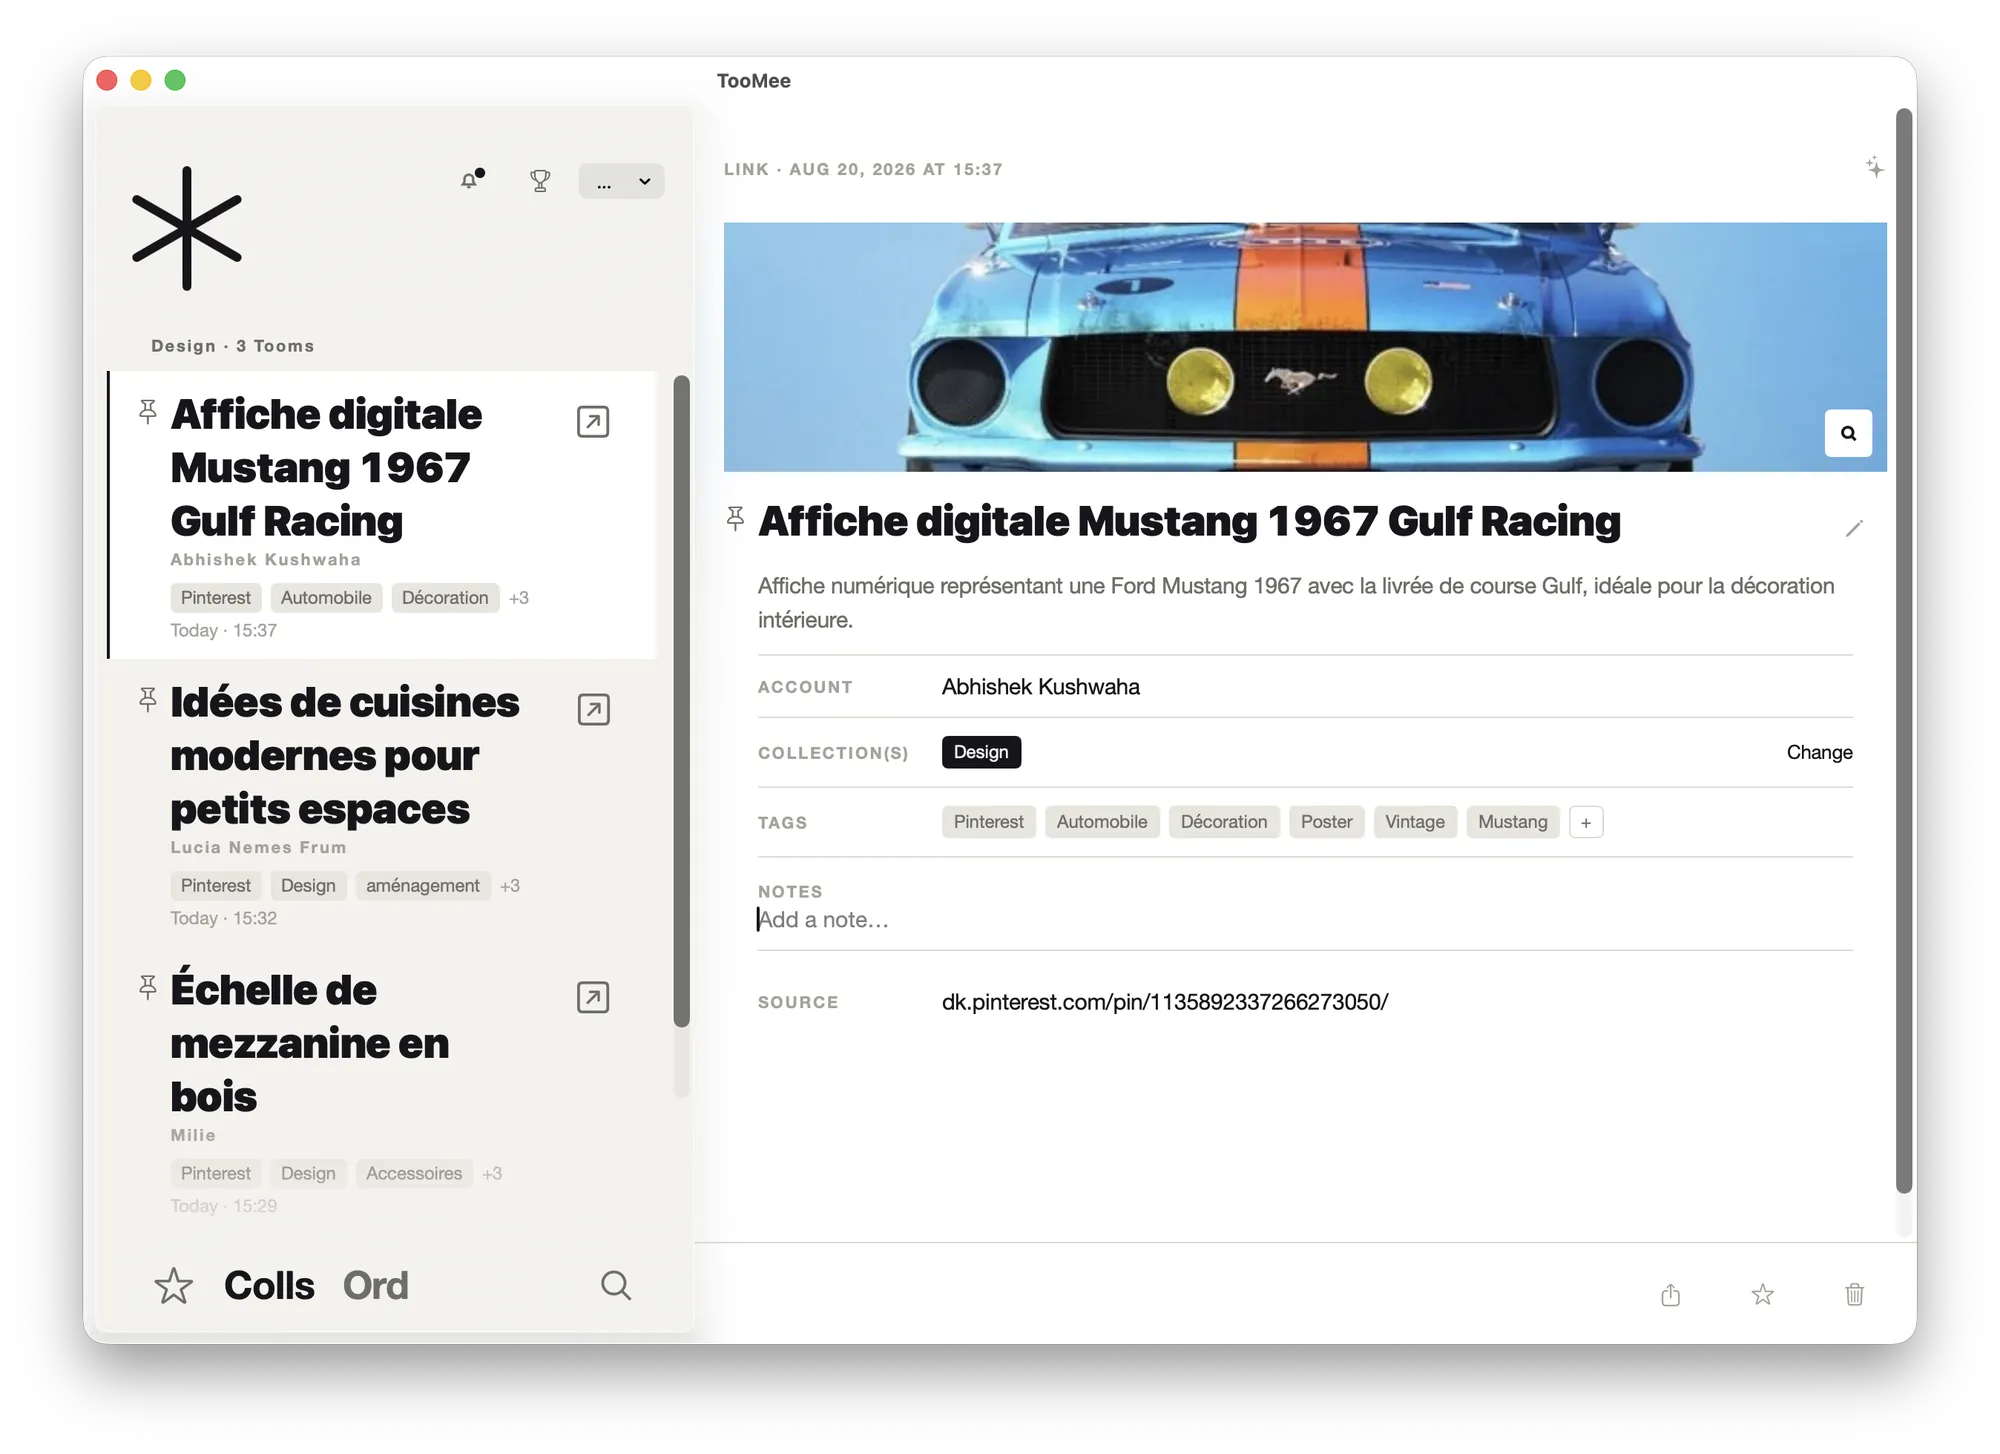The height and width of the screenshot is (1454, 2000).
Task: Click the Pinterest tag under Idées de cuisines
Action: (x=216, y=886)
